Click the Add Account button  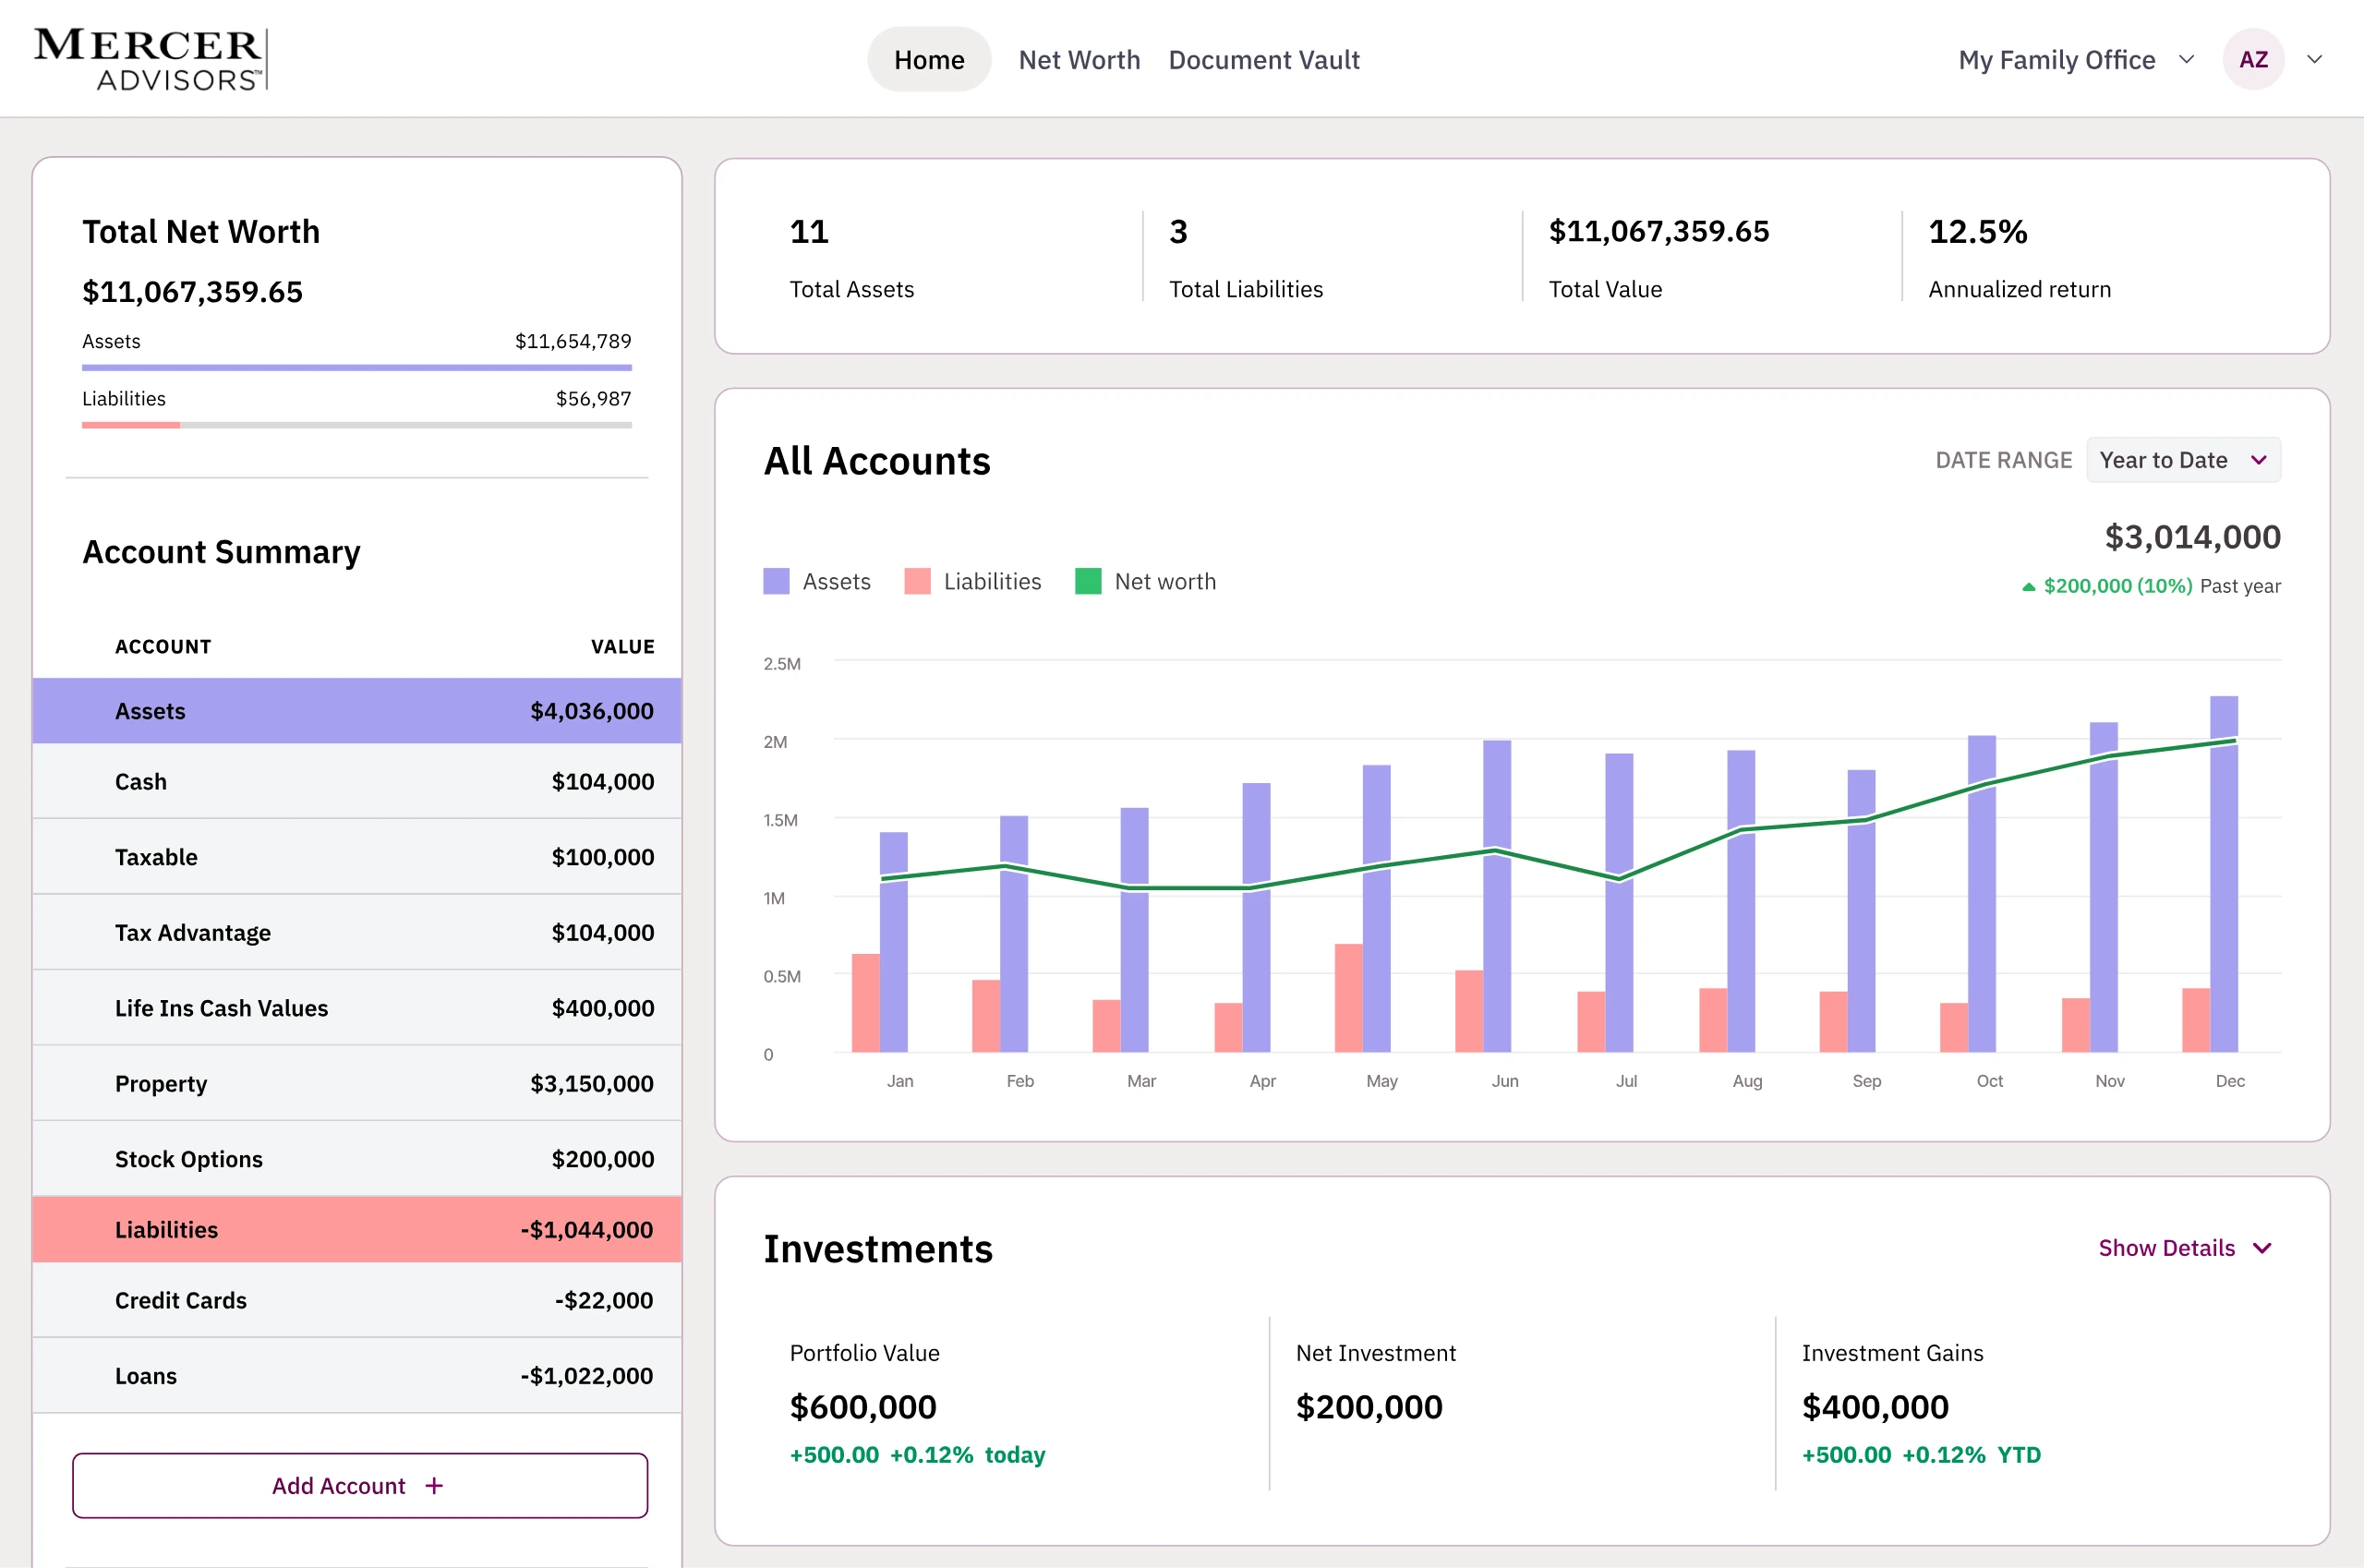[x=360, y=1485]
